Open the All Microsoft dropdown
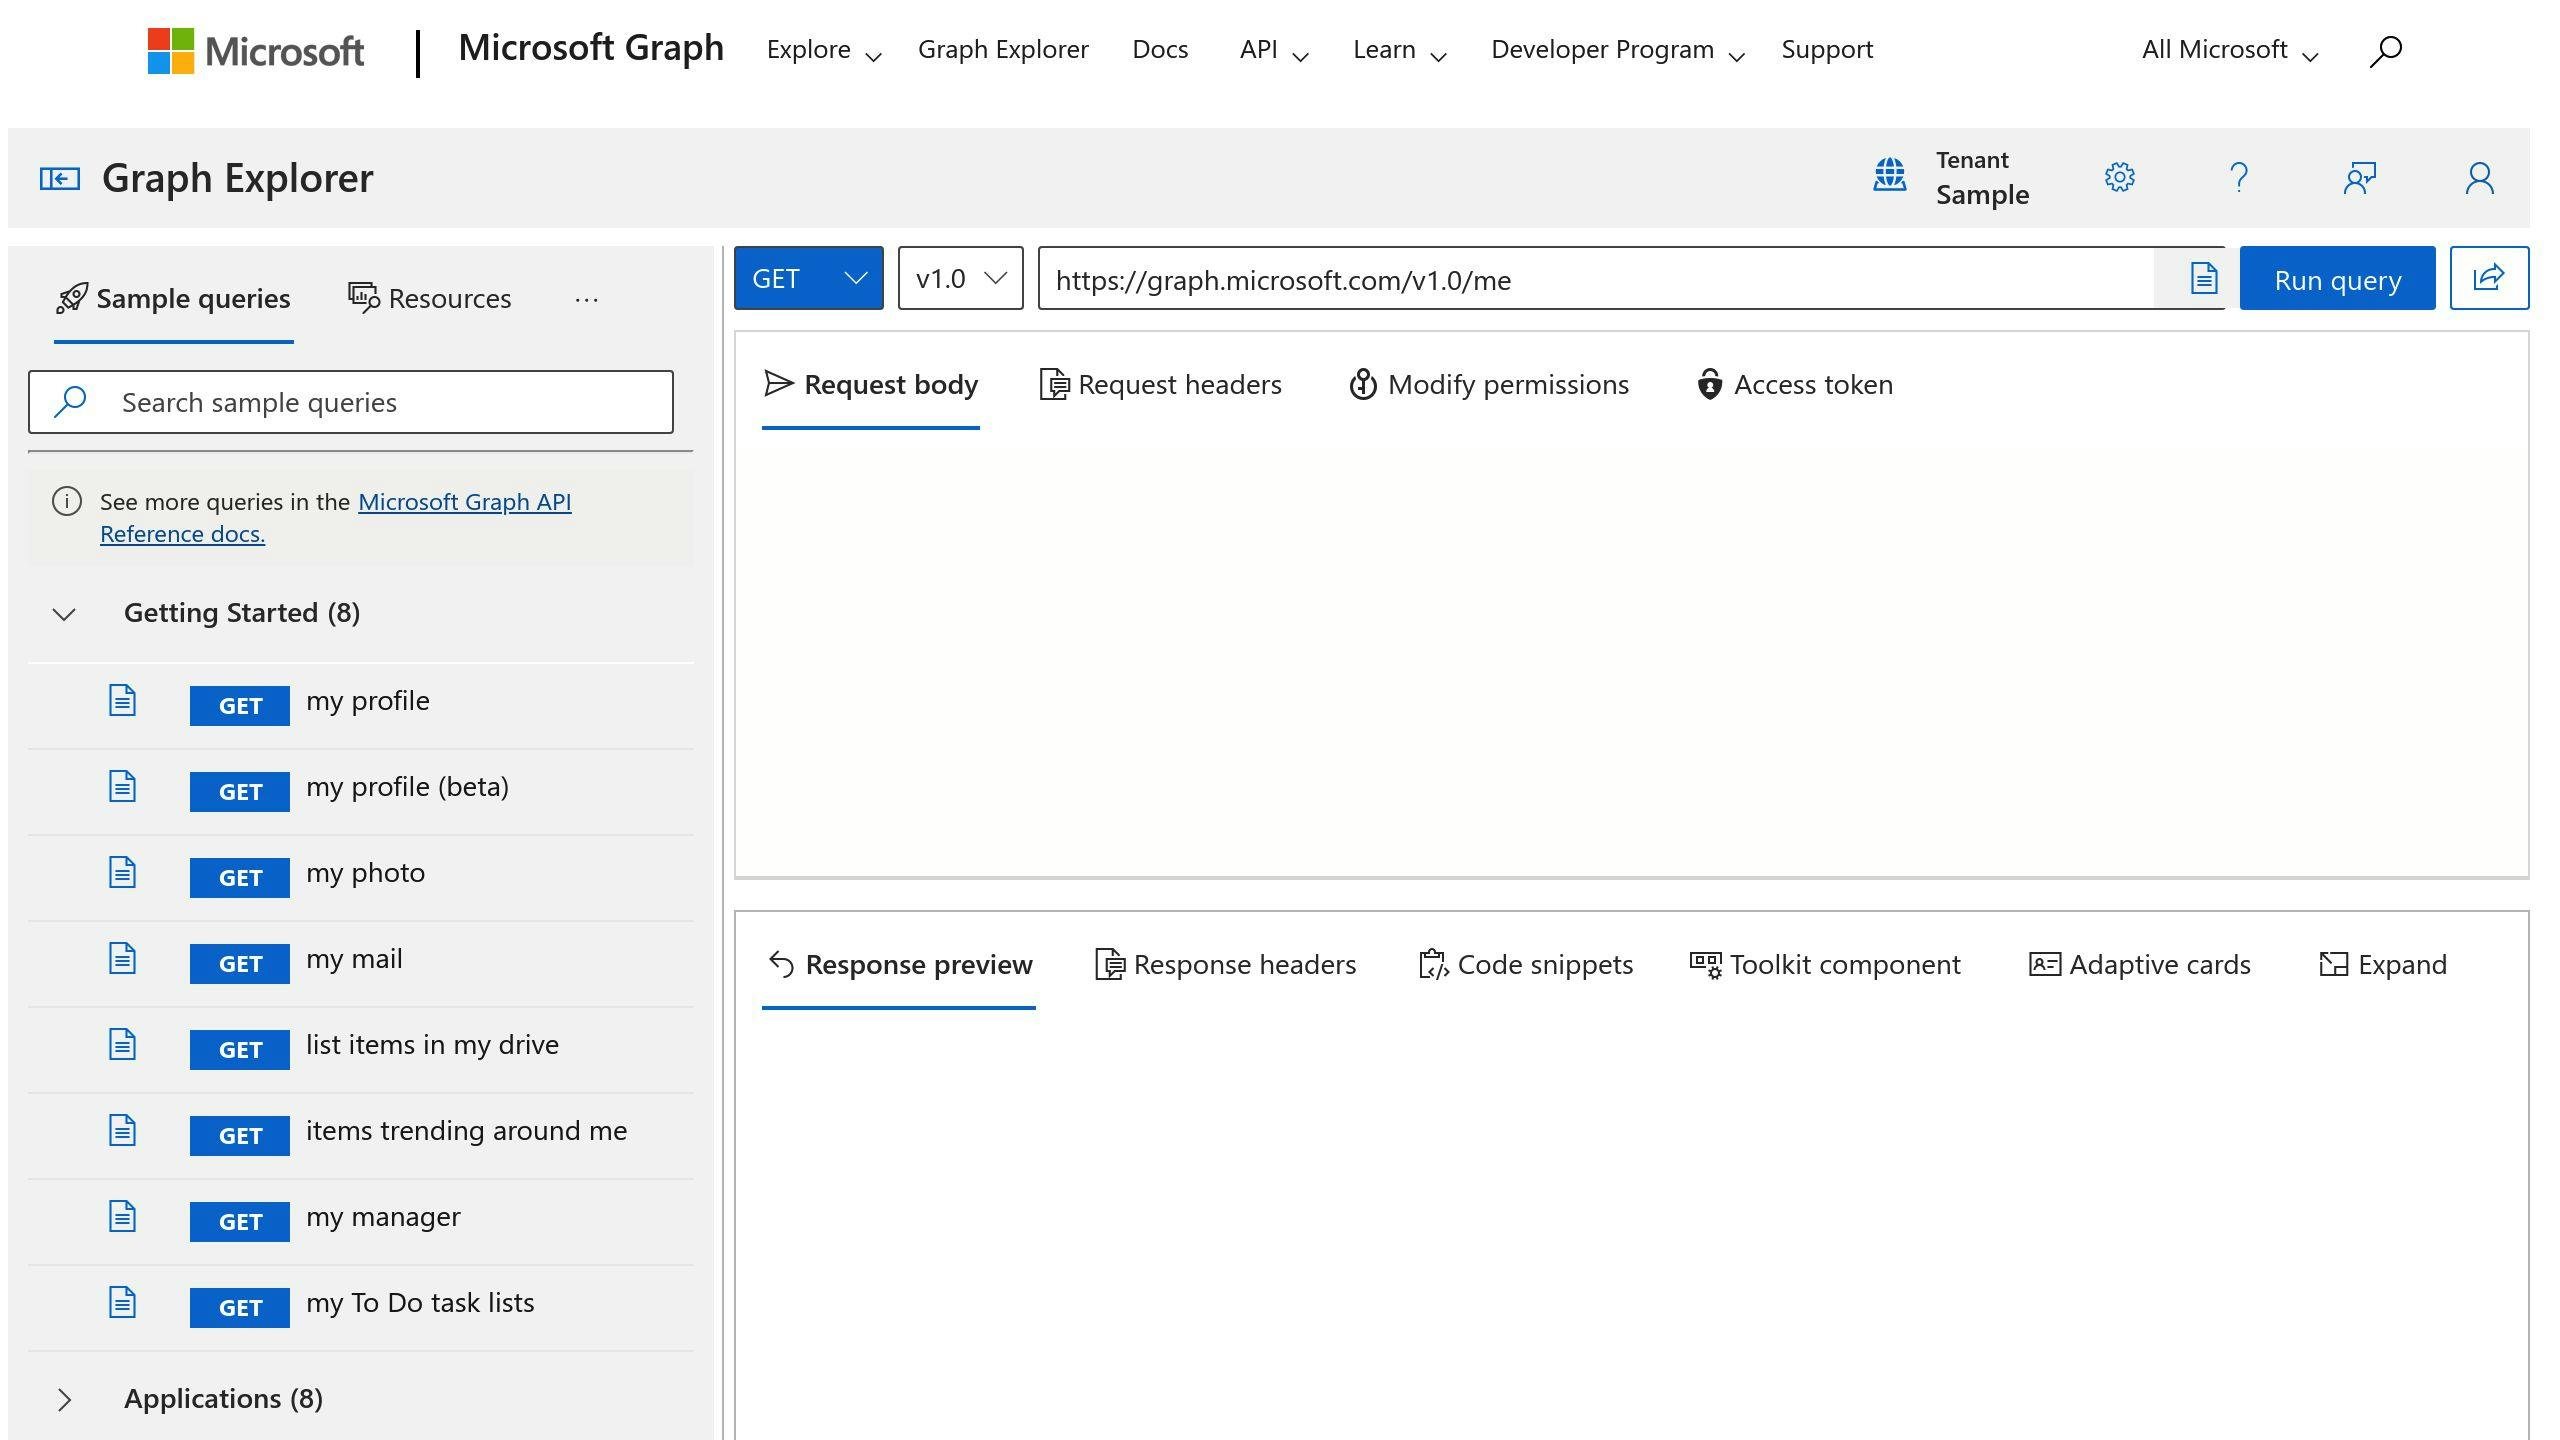 2230,50
